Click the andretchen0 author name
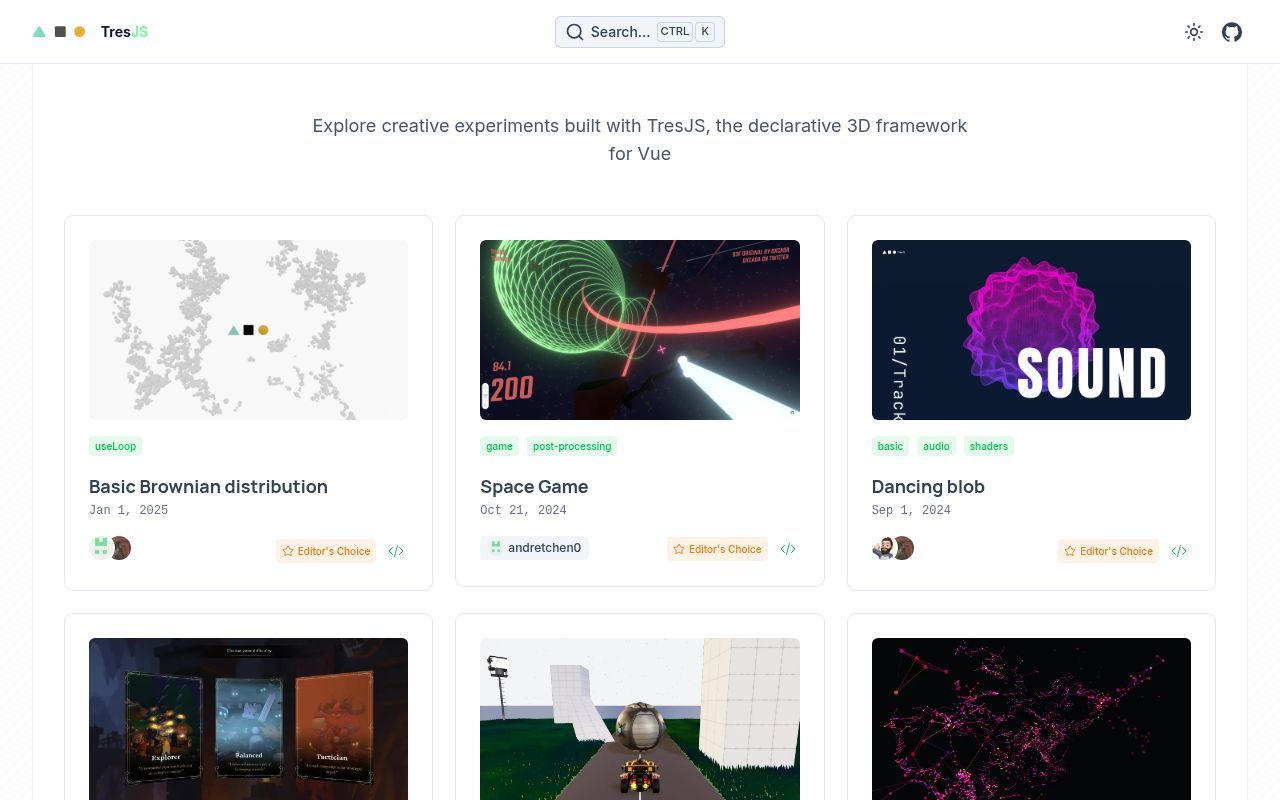1280x800 pixels. [544, 548]
